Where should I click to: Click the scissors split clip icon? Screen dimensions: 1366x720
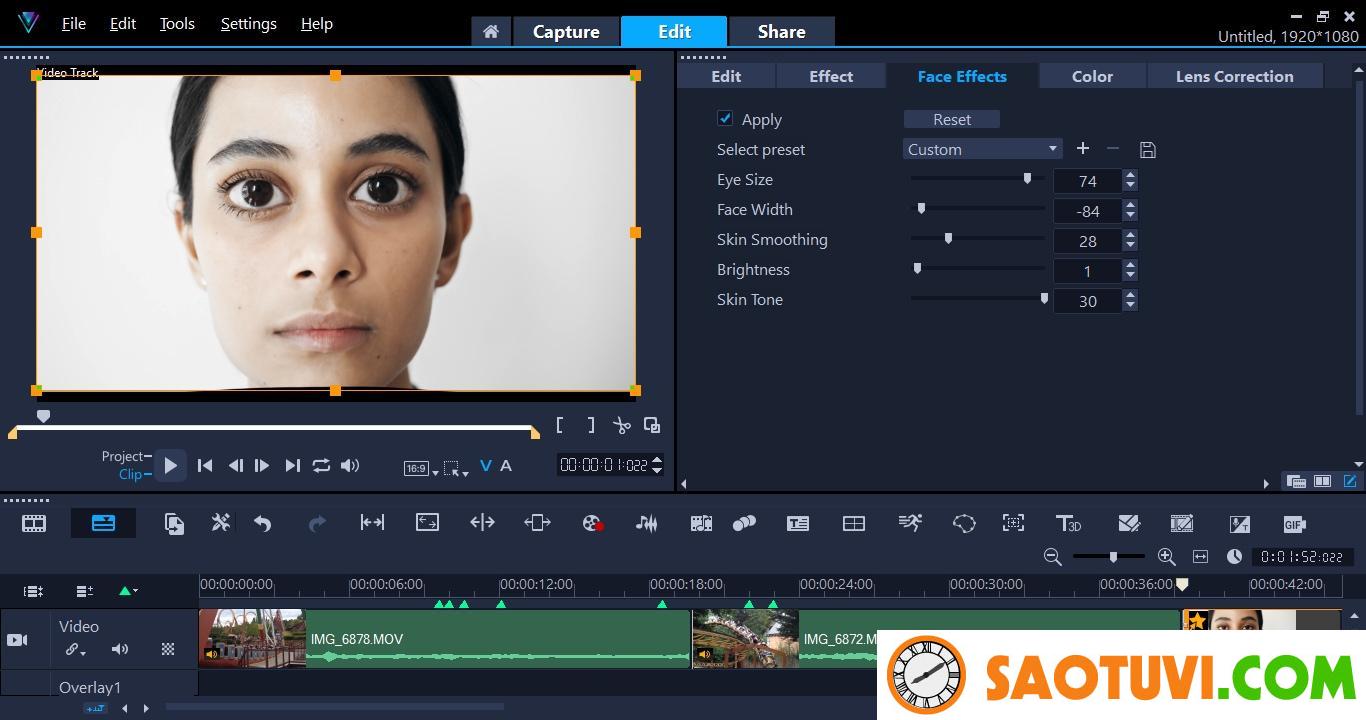click(622, 426)
